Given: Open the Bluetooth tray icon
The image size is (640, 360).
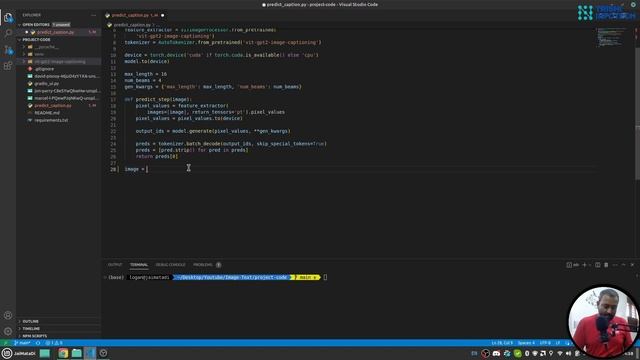Looking at the screenshot, I should pos(527,353).
